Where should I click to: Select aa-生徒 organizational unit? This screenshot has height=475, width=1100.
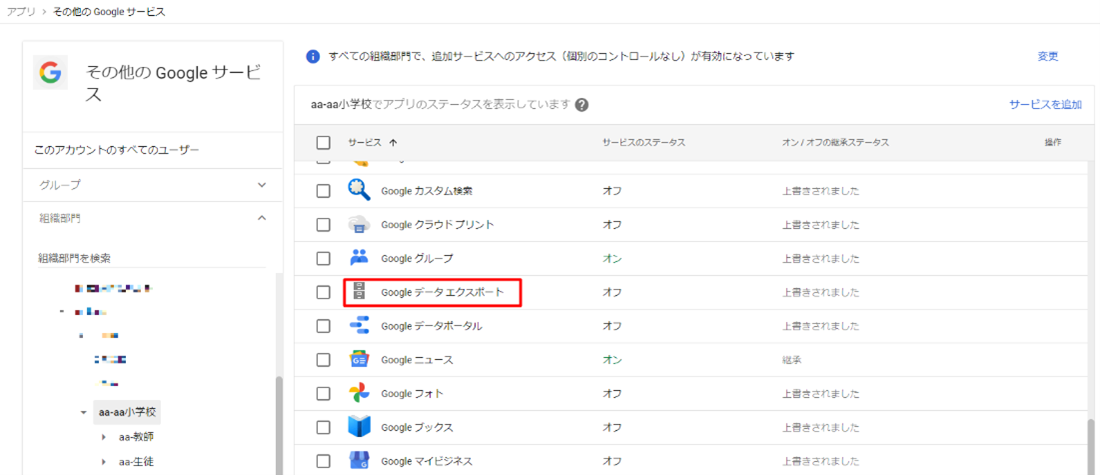pyautogui.click(x=136, y=462)
